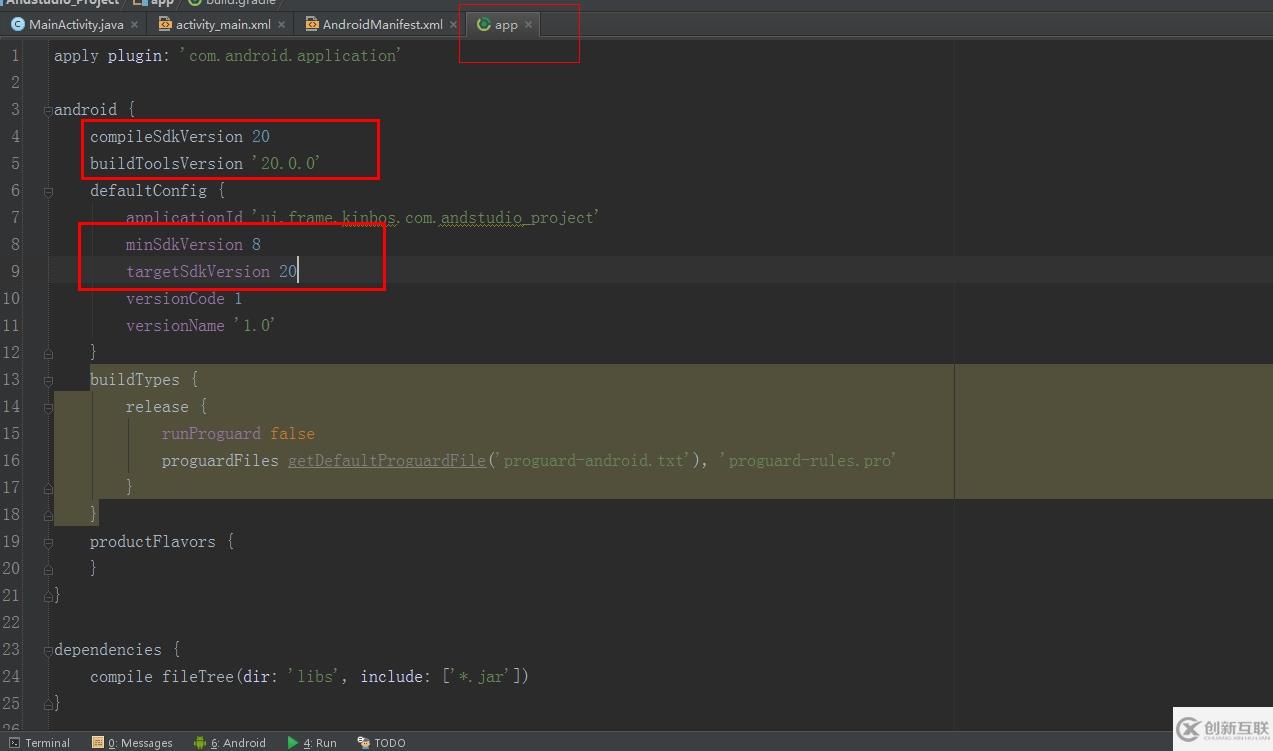
Task: Switch to the MainActivity.java tab
Action: click(76, 24)
